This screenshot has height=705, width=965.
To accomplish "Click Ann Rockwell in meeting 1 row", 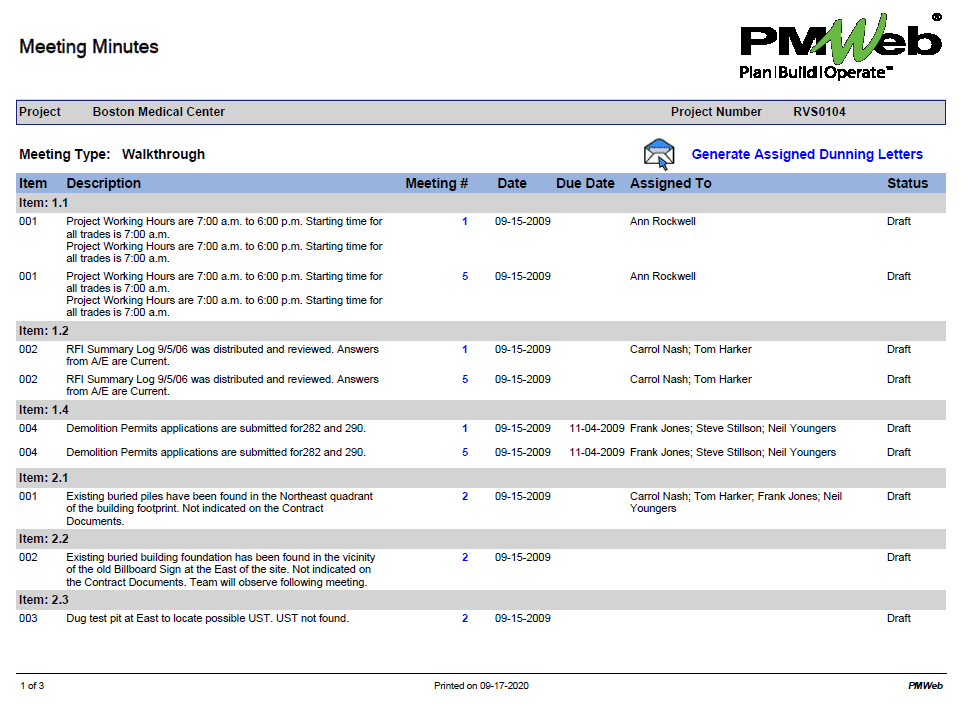I will 662,221.
